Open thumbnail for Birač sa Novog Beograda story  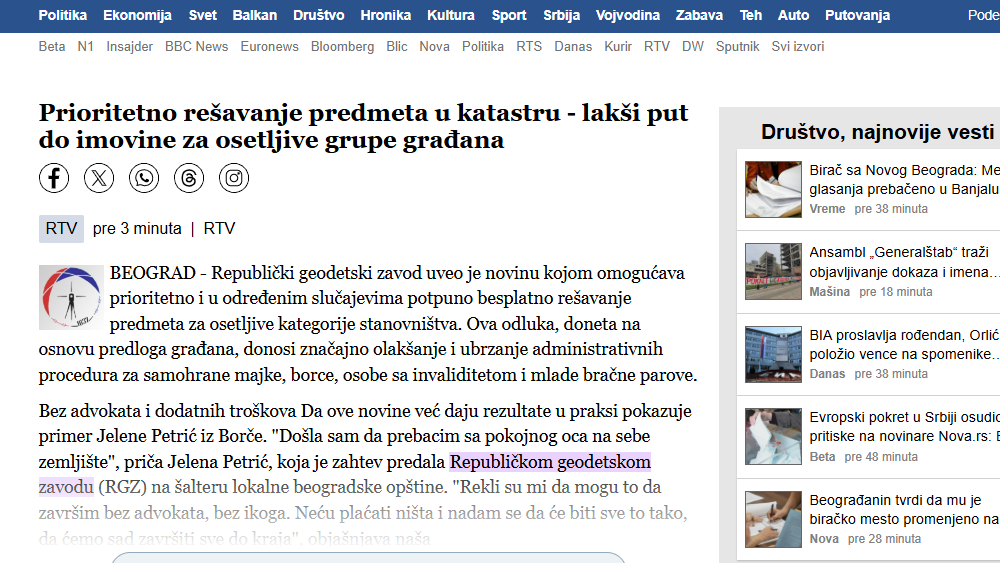pyautogui.click(x=773, y=189)
